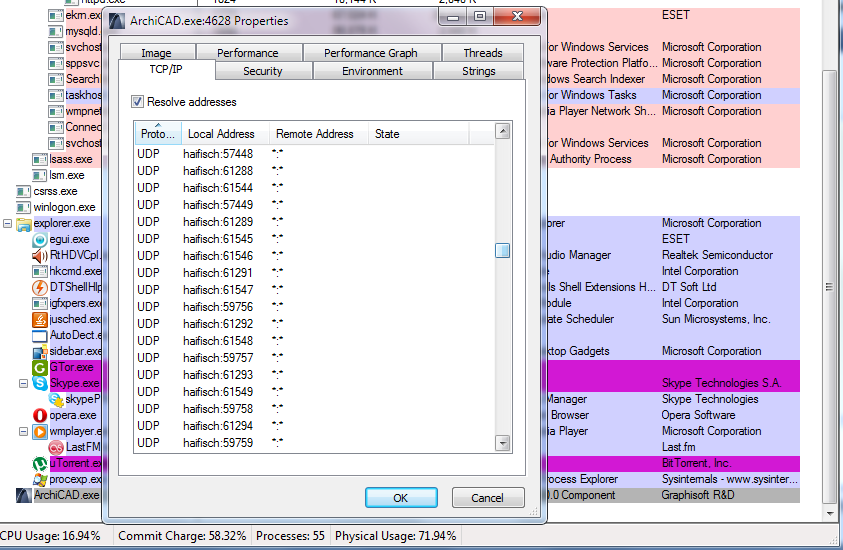Sort by the State column header
Viewport: 843px width, 550px height.
(418, 134)
